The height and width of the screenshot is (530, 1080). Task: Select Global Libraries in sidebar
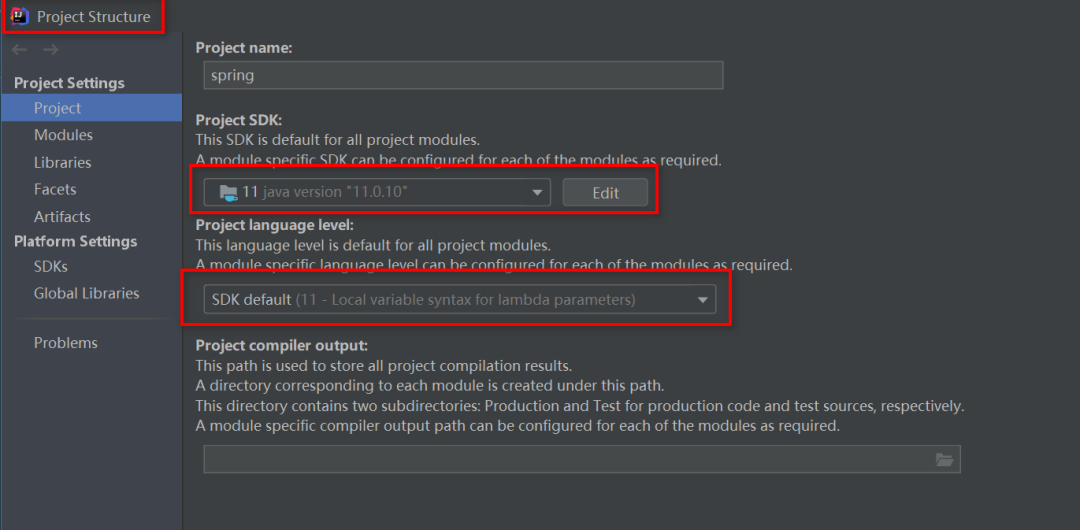(x=86, y=293)
